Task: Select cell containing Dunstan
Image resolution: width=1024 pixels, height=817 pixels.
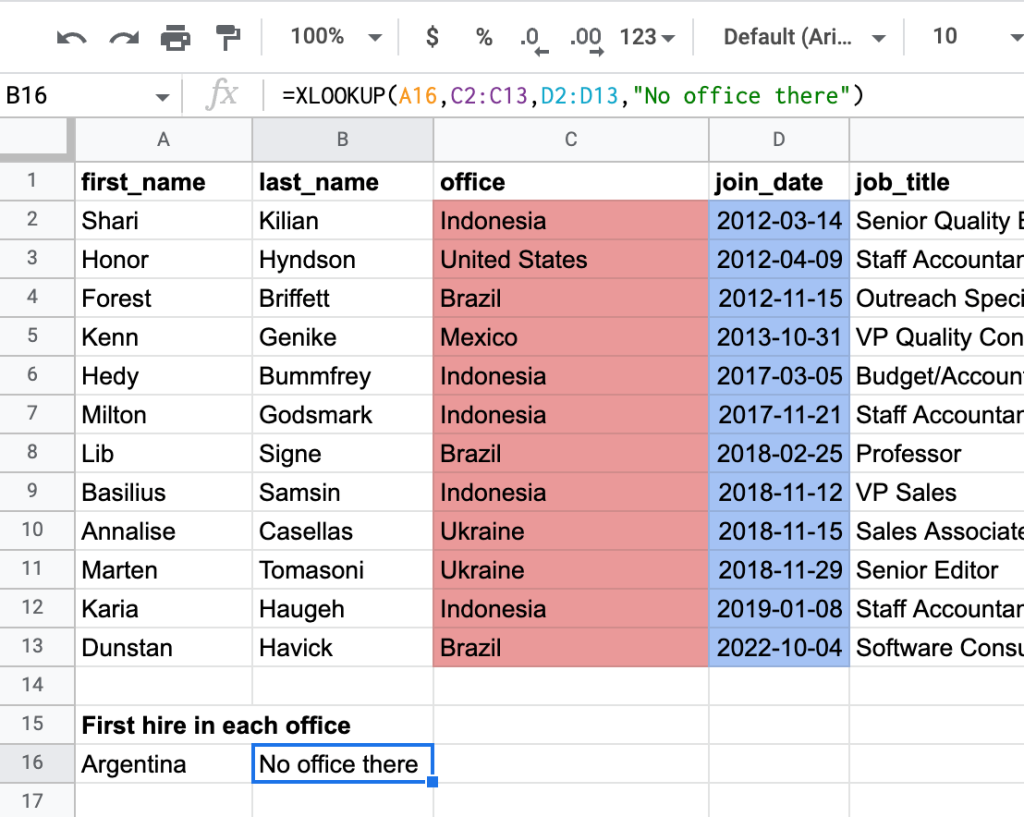Action: point(163,648)
